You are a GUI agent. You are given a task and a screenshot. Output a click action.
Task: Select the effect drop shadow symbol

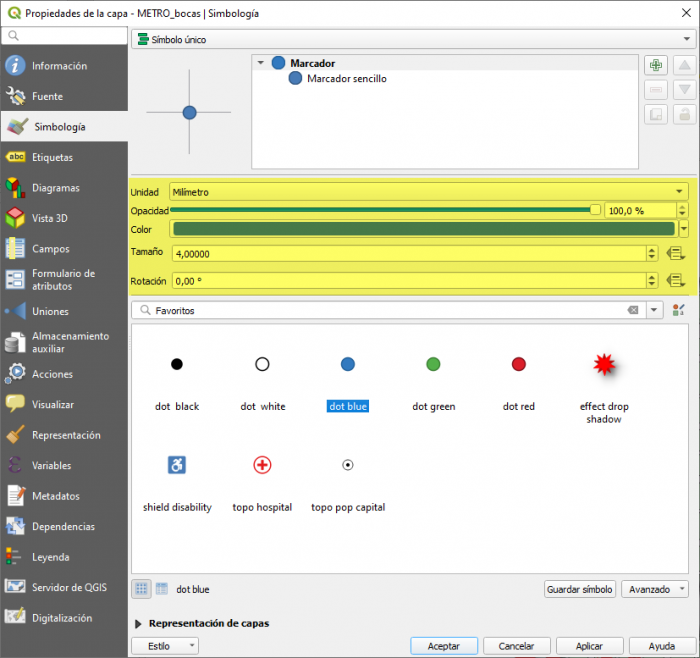(603, 366)
